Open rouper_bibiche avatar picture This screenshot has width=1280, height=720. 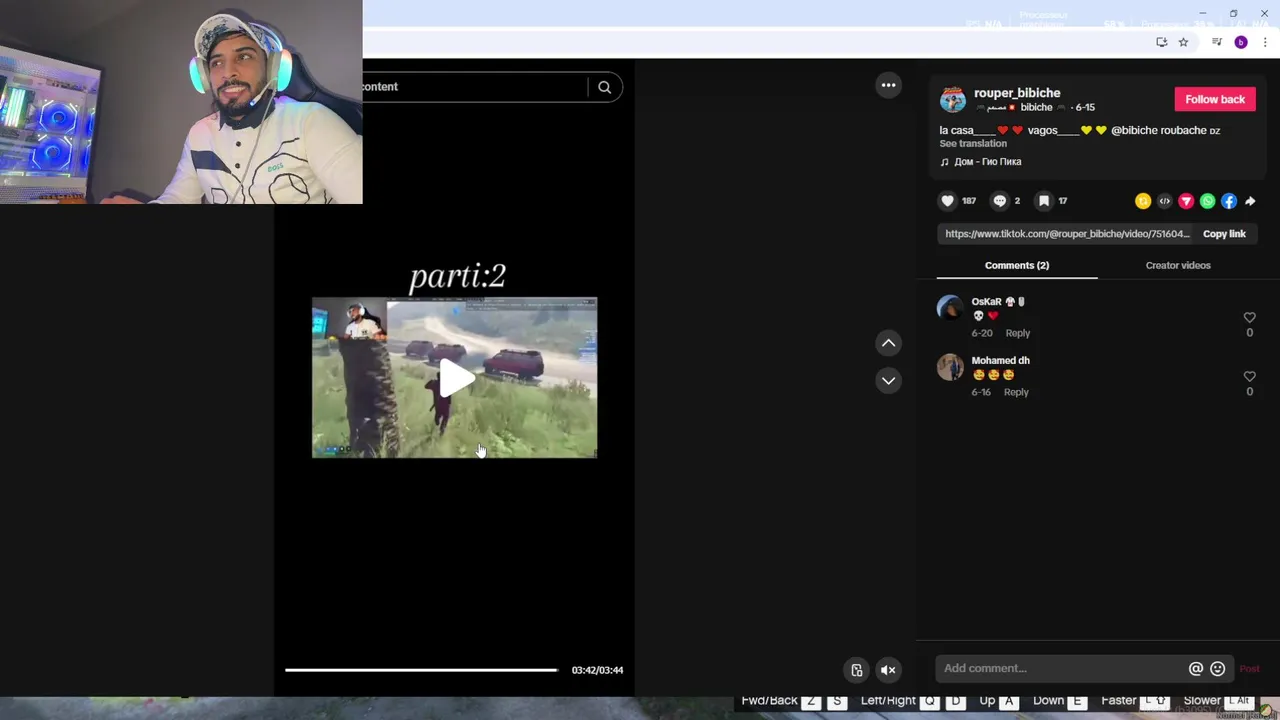click(953, 99)
